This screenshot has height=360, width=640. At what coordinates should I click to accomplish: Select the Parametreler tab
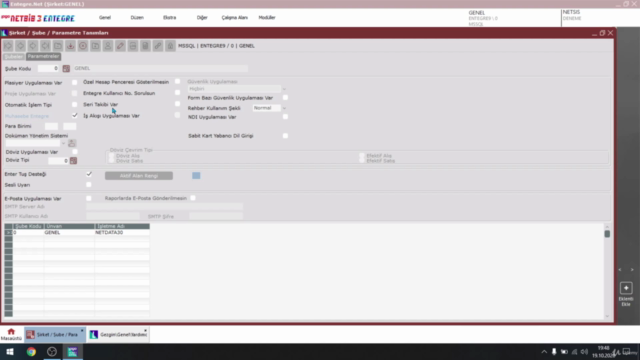(43, 56)
